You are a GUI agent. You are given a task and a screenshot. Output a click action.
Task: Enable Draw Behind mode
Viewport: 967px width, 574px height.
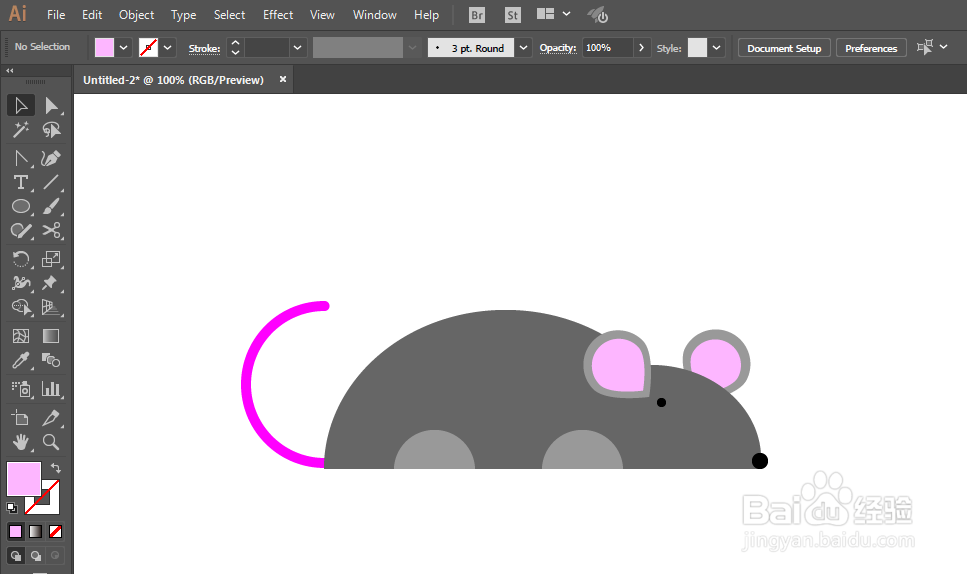[x=36, y=556]
